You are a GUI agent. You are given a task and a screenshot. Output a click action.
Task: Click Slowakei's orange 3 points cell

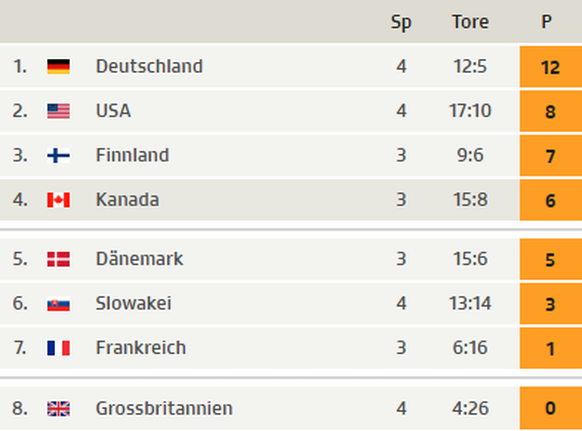tap(551, 304)
